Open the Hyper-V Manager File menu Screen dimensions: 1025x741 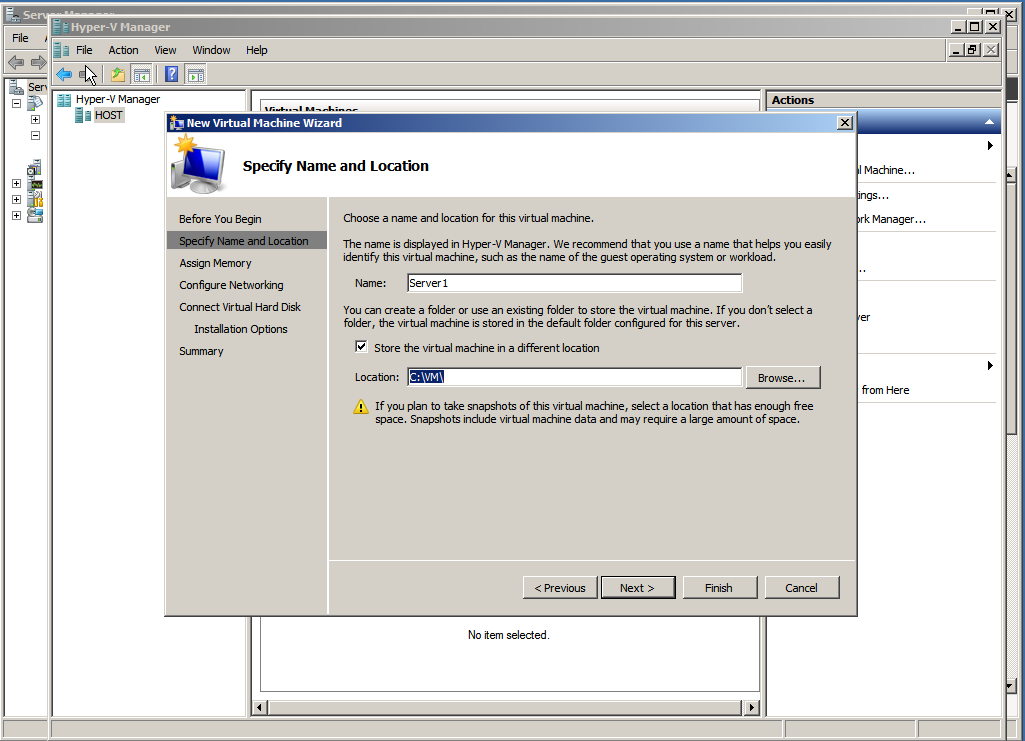click(84, 50)
